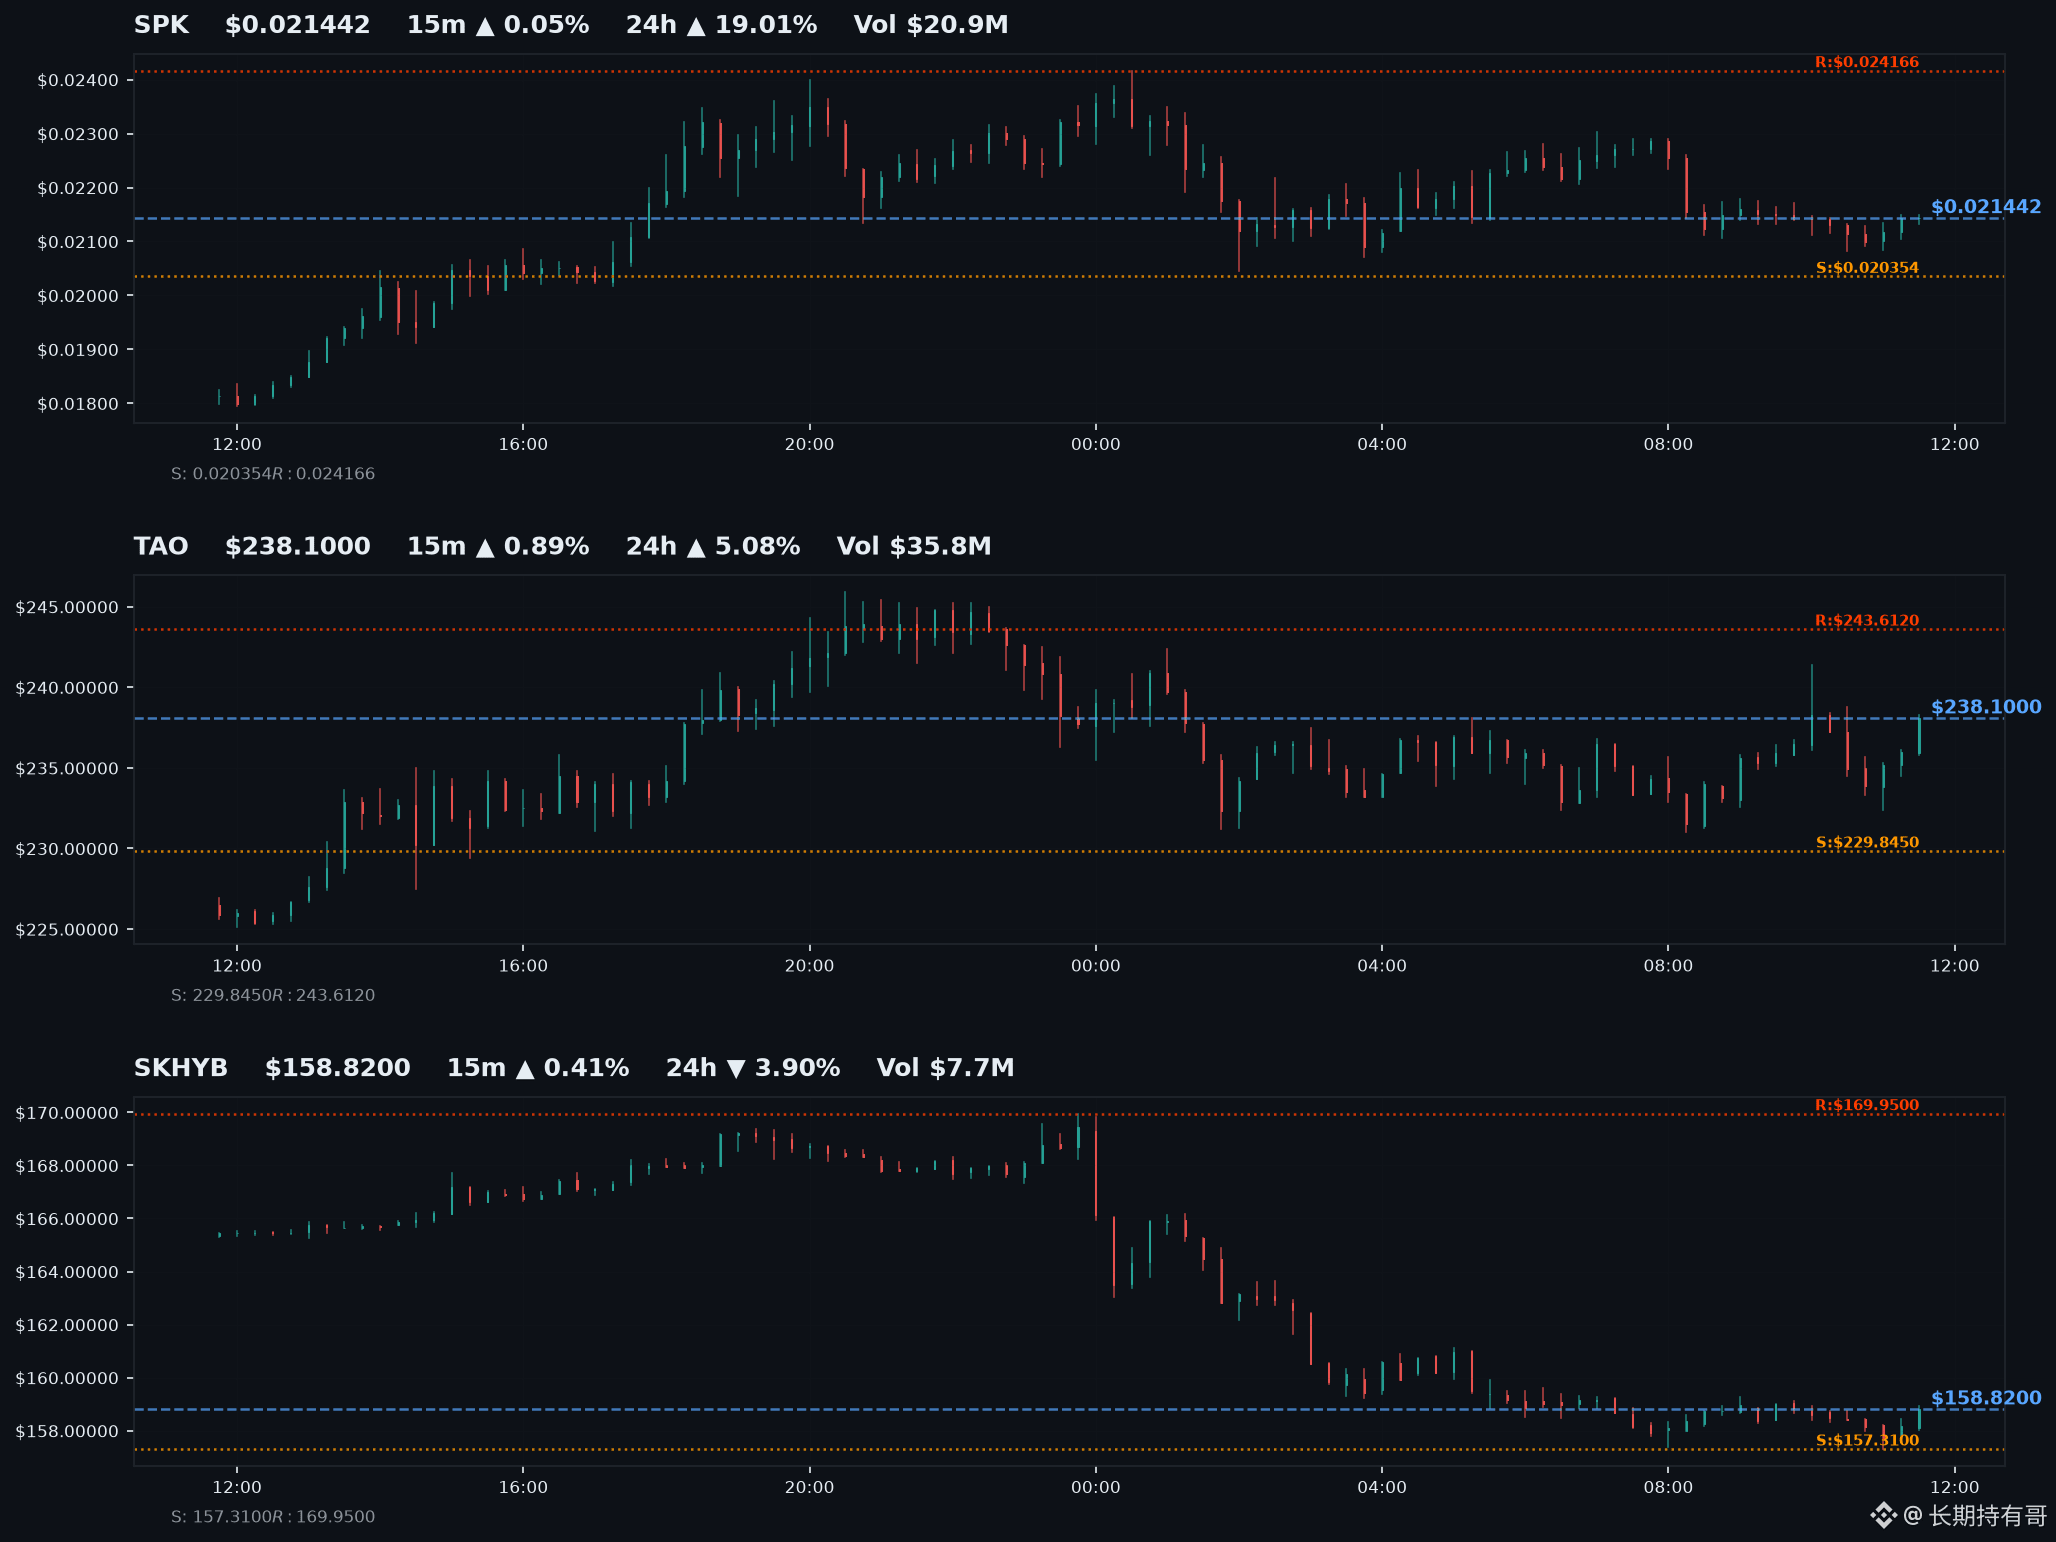The height and width of the screenshot is (1542, 2056).
Task: Click the $0.02300 axis tick
Action: [78, 134]
